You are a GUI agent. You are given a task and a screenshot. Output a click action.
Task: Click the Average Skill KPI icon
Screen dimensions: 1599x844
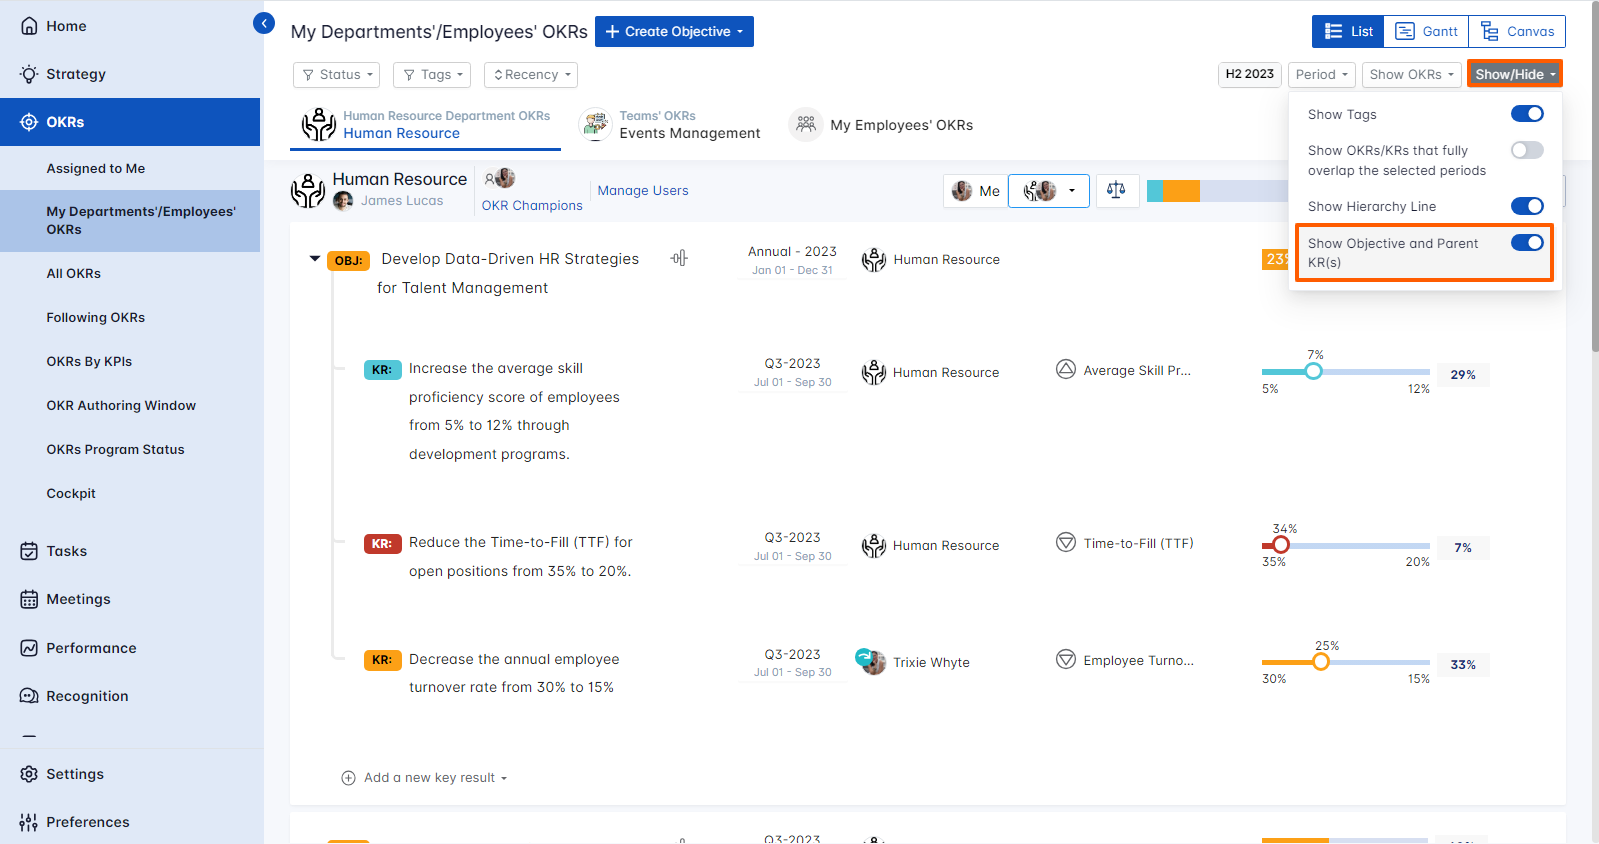pos(1066,370)
